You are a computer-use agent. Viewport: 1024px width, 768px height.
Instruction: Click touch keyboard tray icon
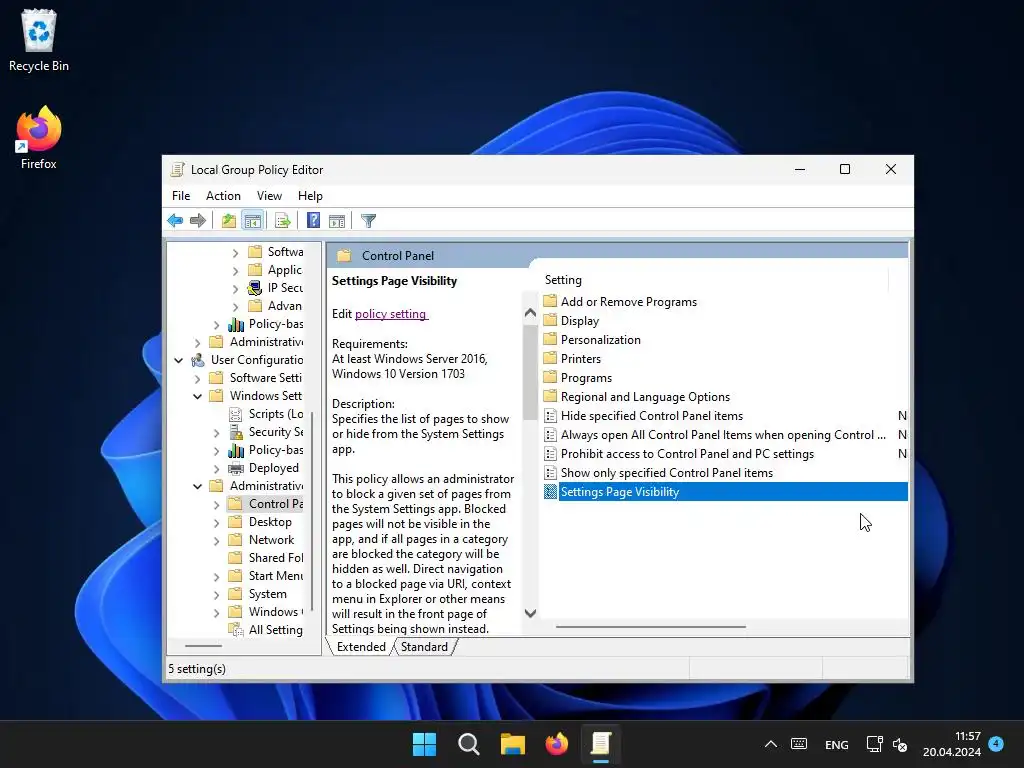click(799, 744)
